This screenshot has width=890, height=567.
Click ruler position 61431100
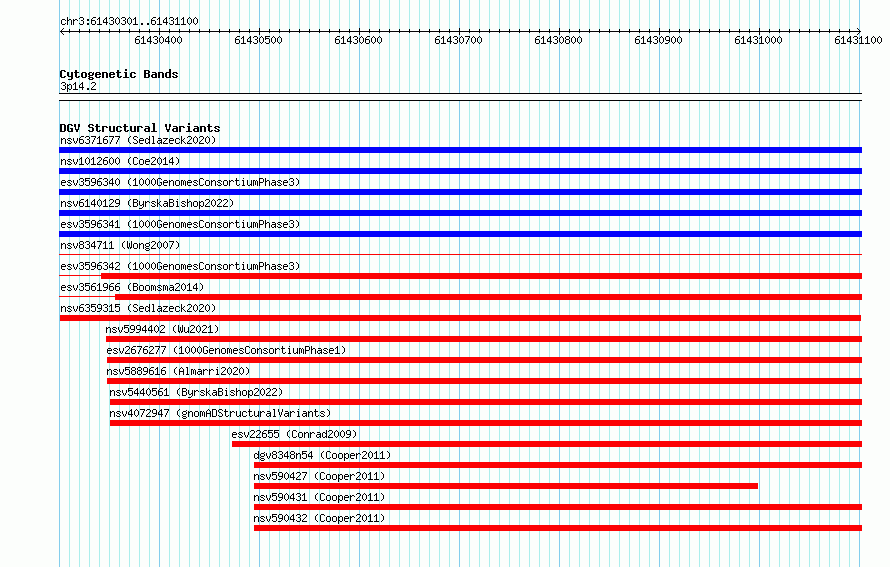click(858, 40)
